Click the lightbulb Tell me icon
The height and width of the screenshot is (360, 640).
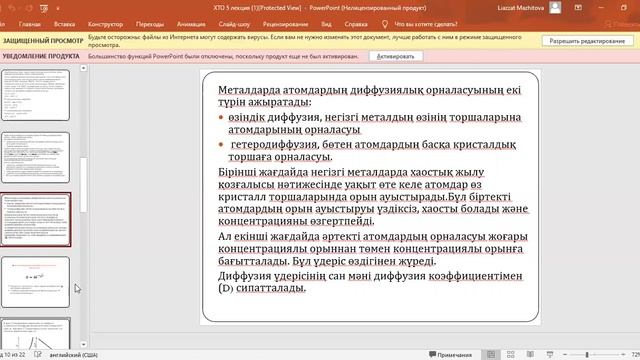pyautogui.click(x=384, y=24)
